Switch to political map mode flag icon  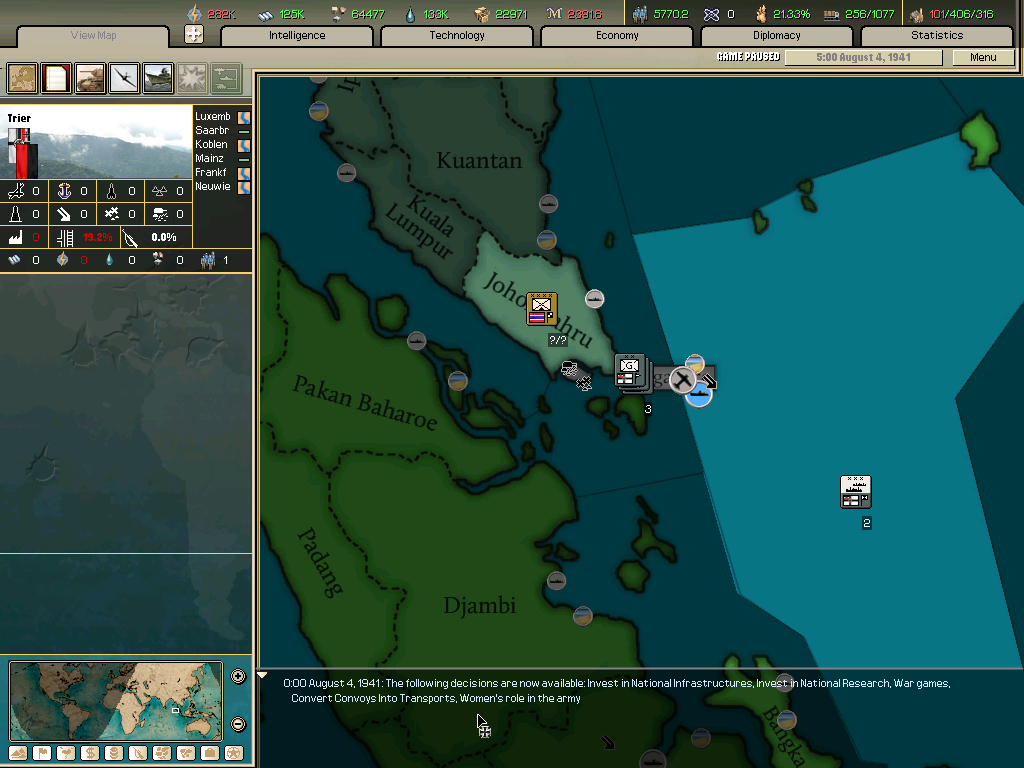(x=43, y=753)
